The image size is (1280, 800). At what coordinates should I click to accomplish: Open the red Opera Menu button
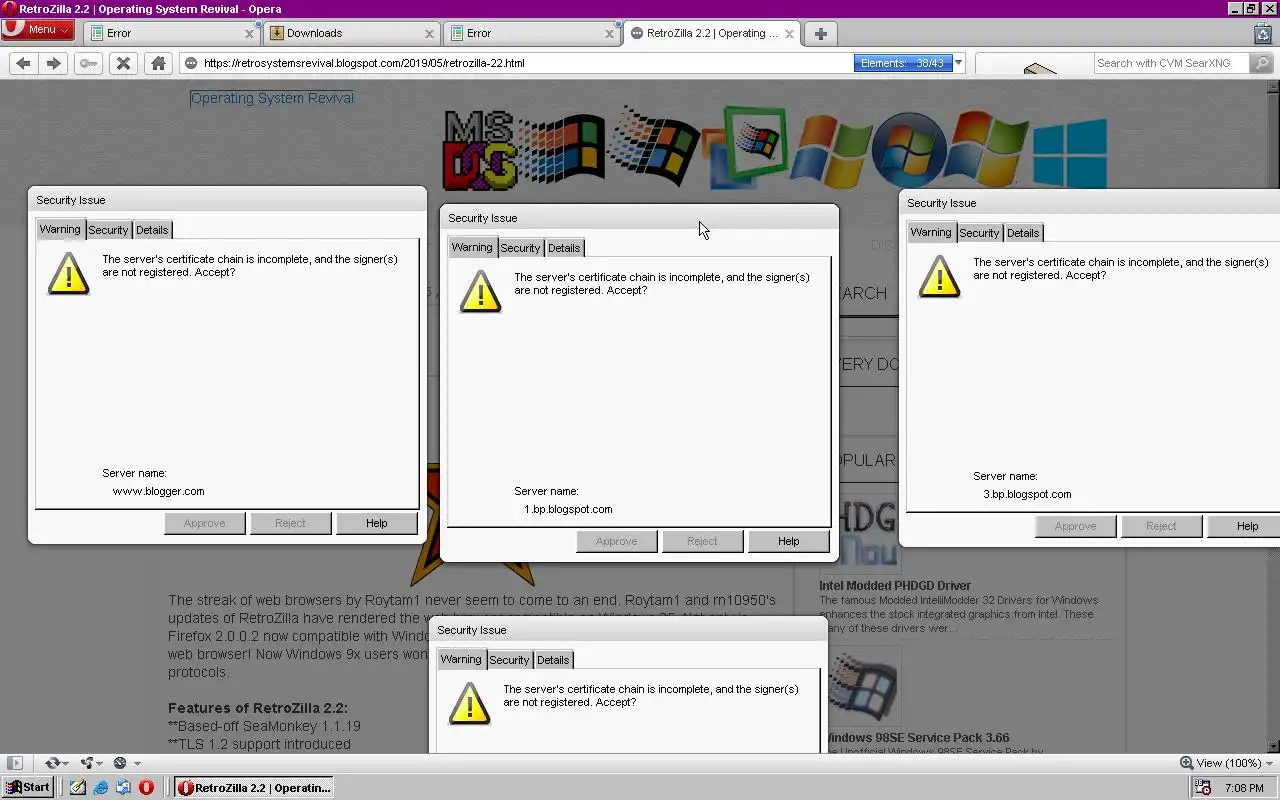37,29
